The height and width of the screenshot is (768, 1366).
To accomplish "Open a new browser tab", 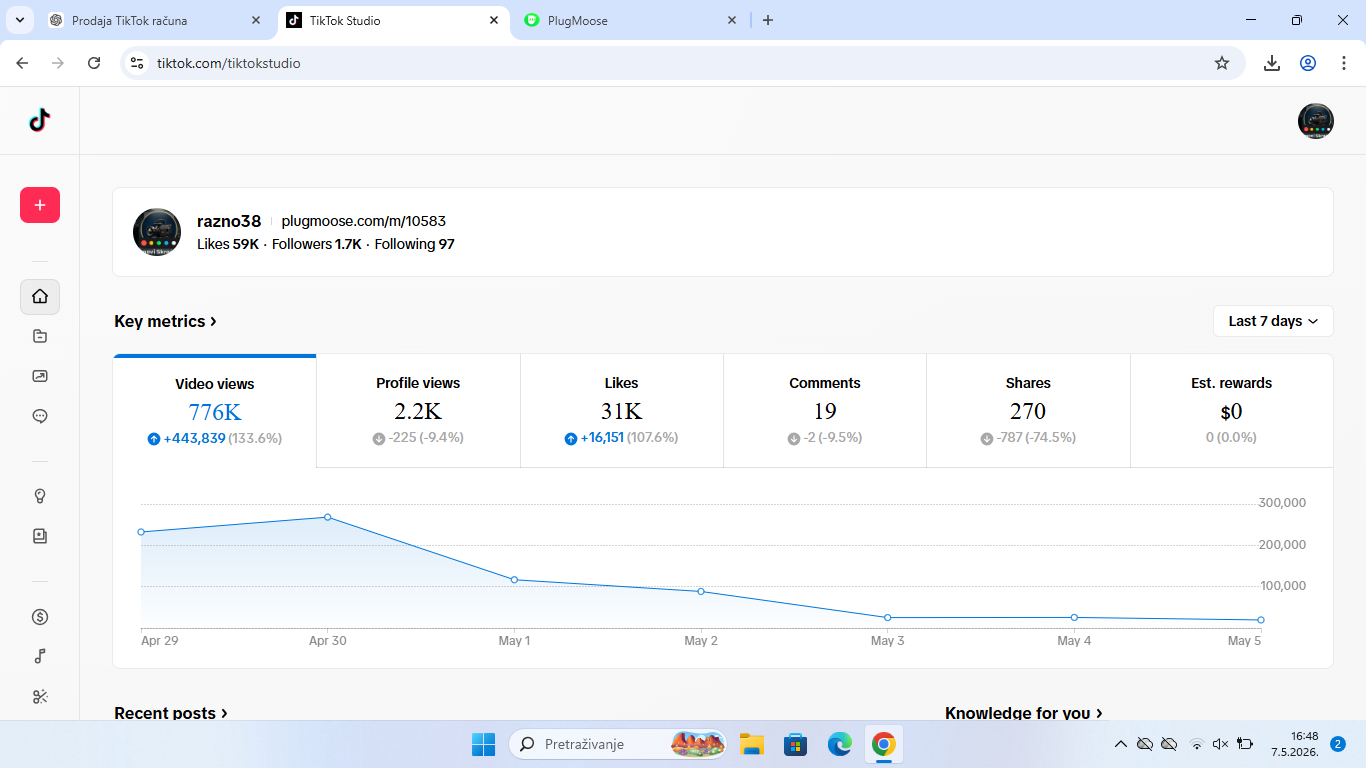I will point(768,20).
